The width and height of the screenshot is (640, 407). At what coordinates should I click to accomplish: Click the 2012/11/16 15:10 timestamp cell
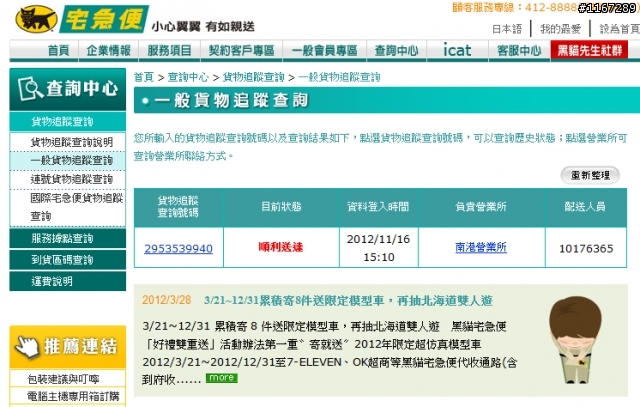[x=378, y=248]
